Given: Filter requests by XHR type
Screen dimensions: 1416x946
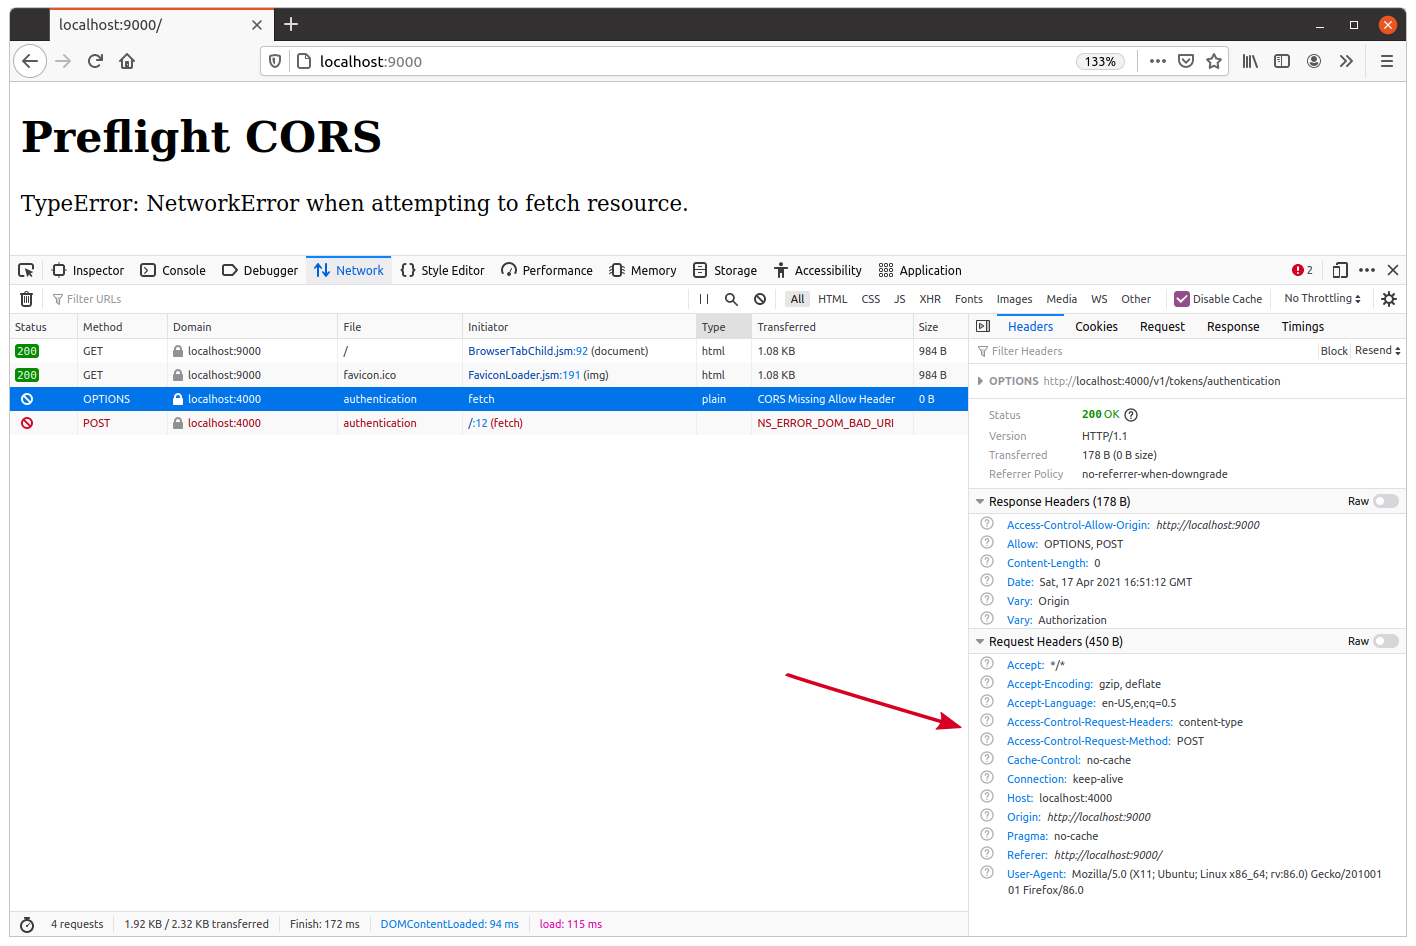Looking at the screenshot, I should (930, 299).
